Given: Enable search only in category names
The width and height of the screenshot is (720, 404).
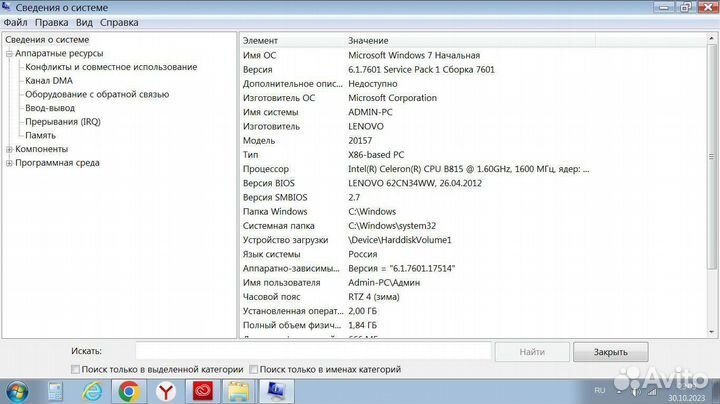Looking at the screenshot, I should [x=253, y=369].
